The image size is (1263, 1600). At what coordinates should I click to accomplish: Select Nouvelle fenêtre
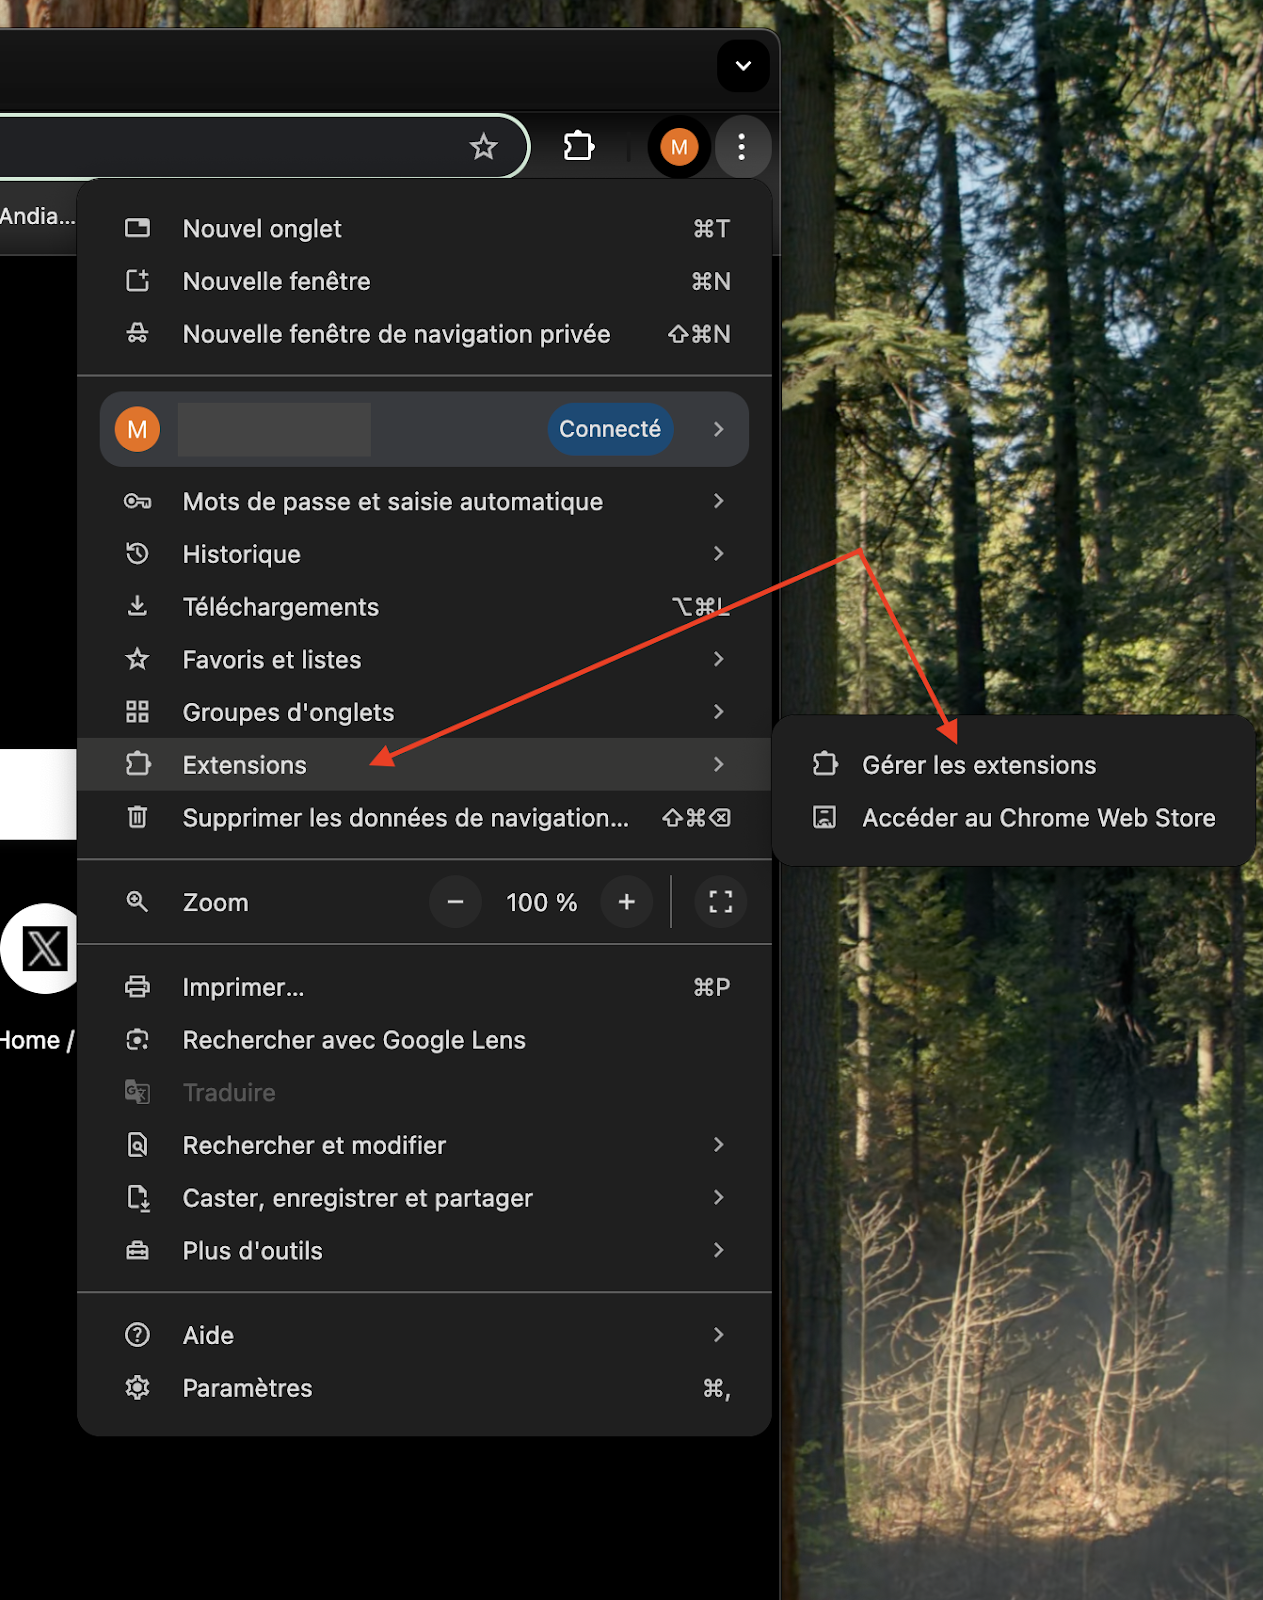(x=425, y=281)
